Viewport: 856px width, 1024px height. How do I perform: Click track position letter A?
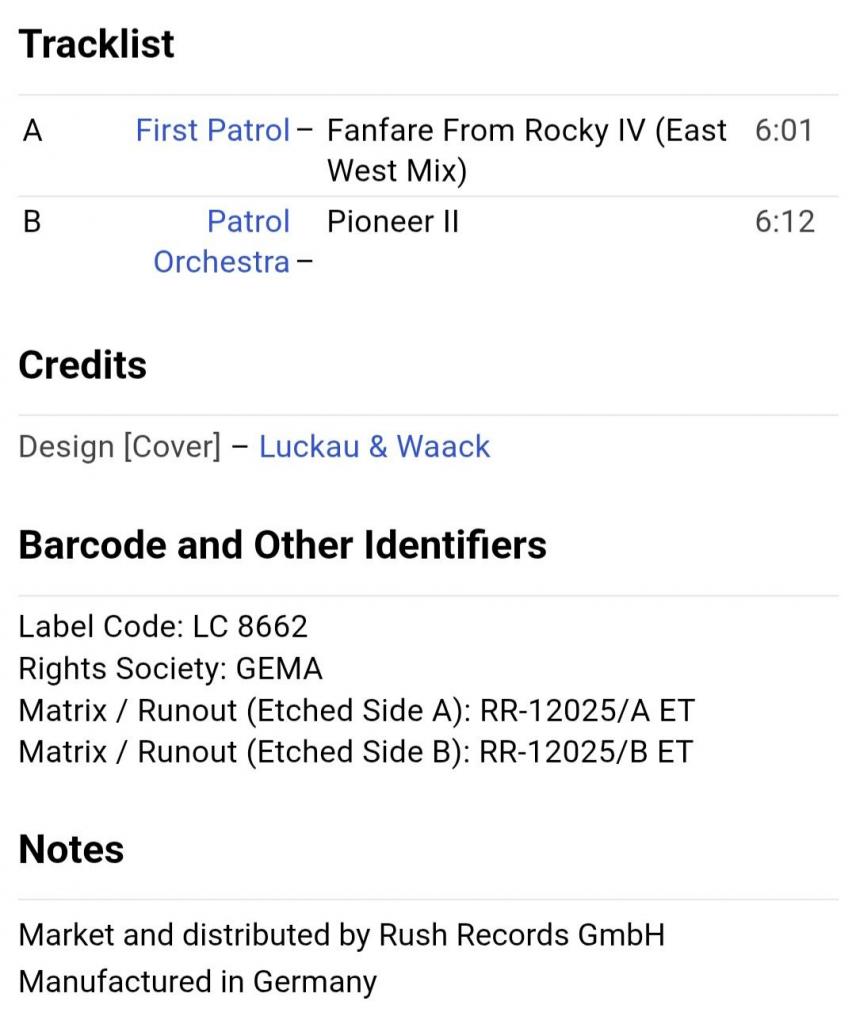33,130
